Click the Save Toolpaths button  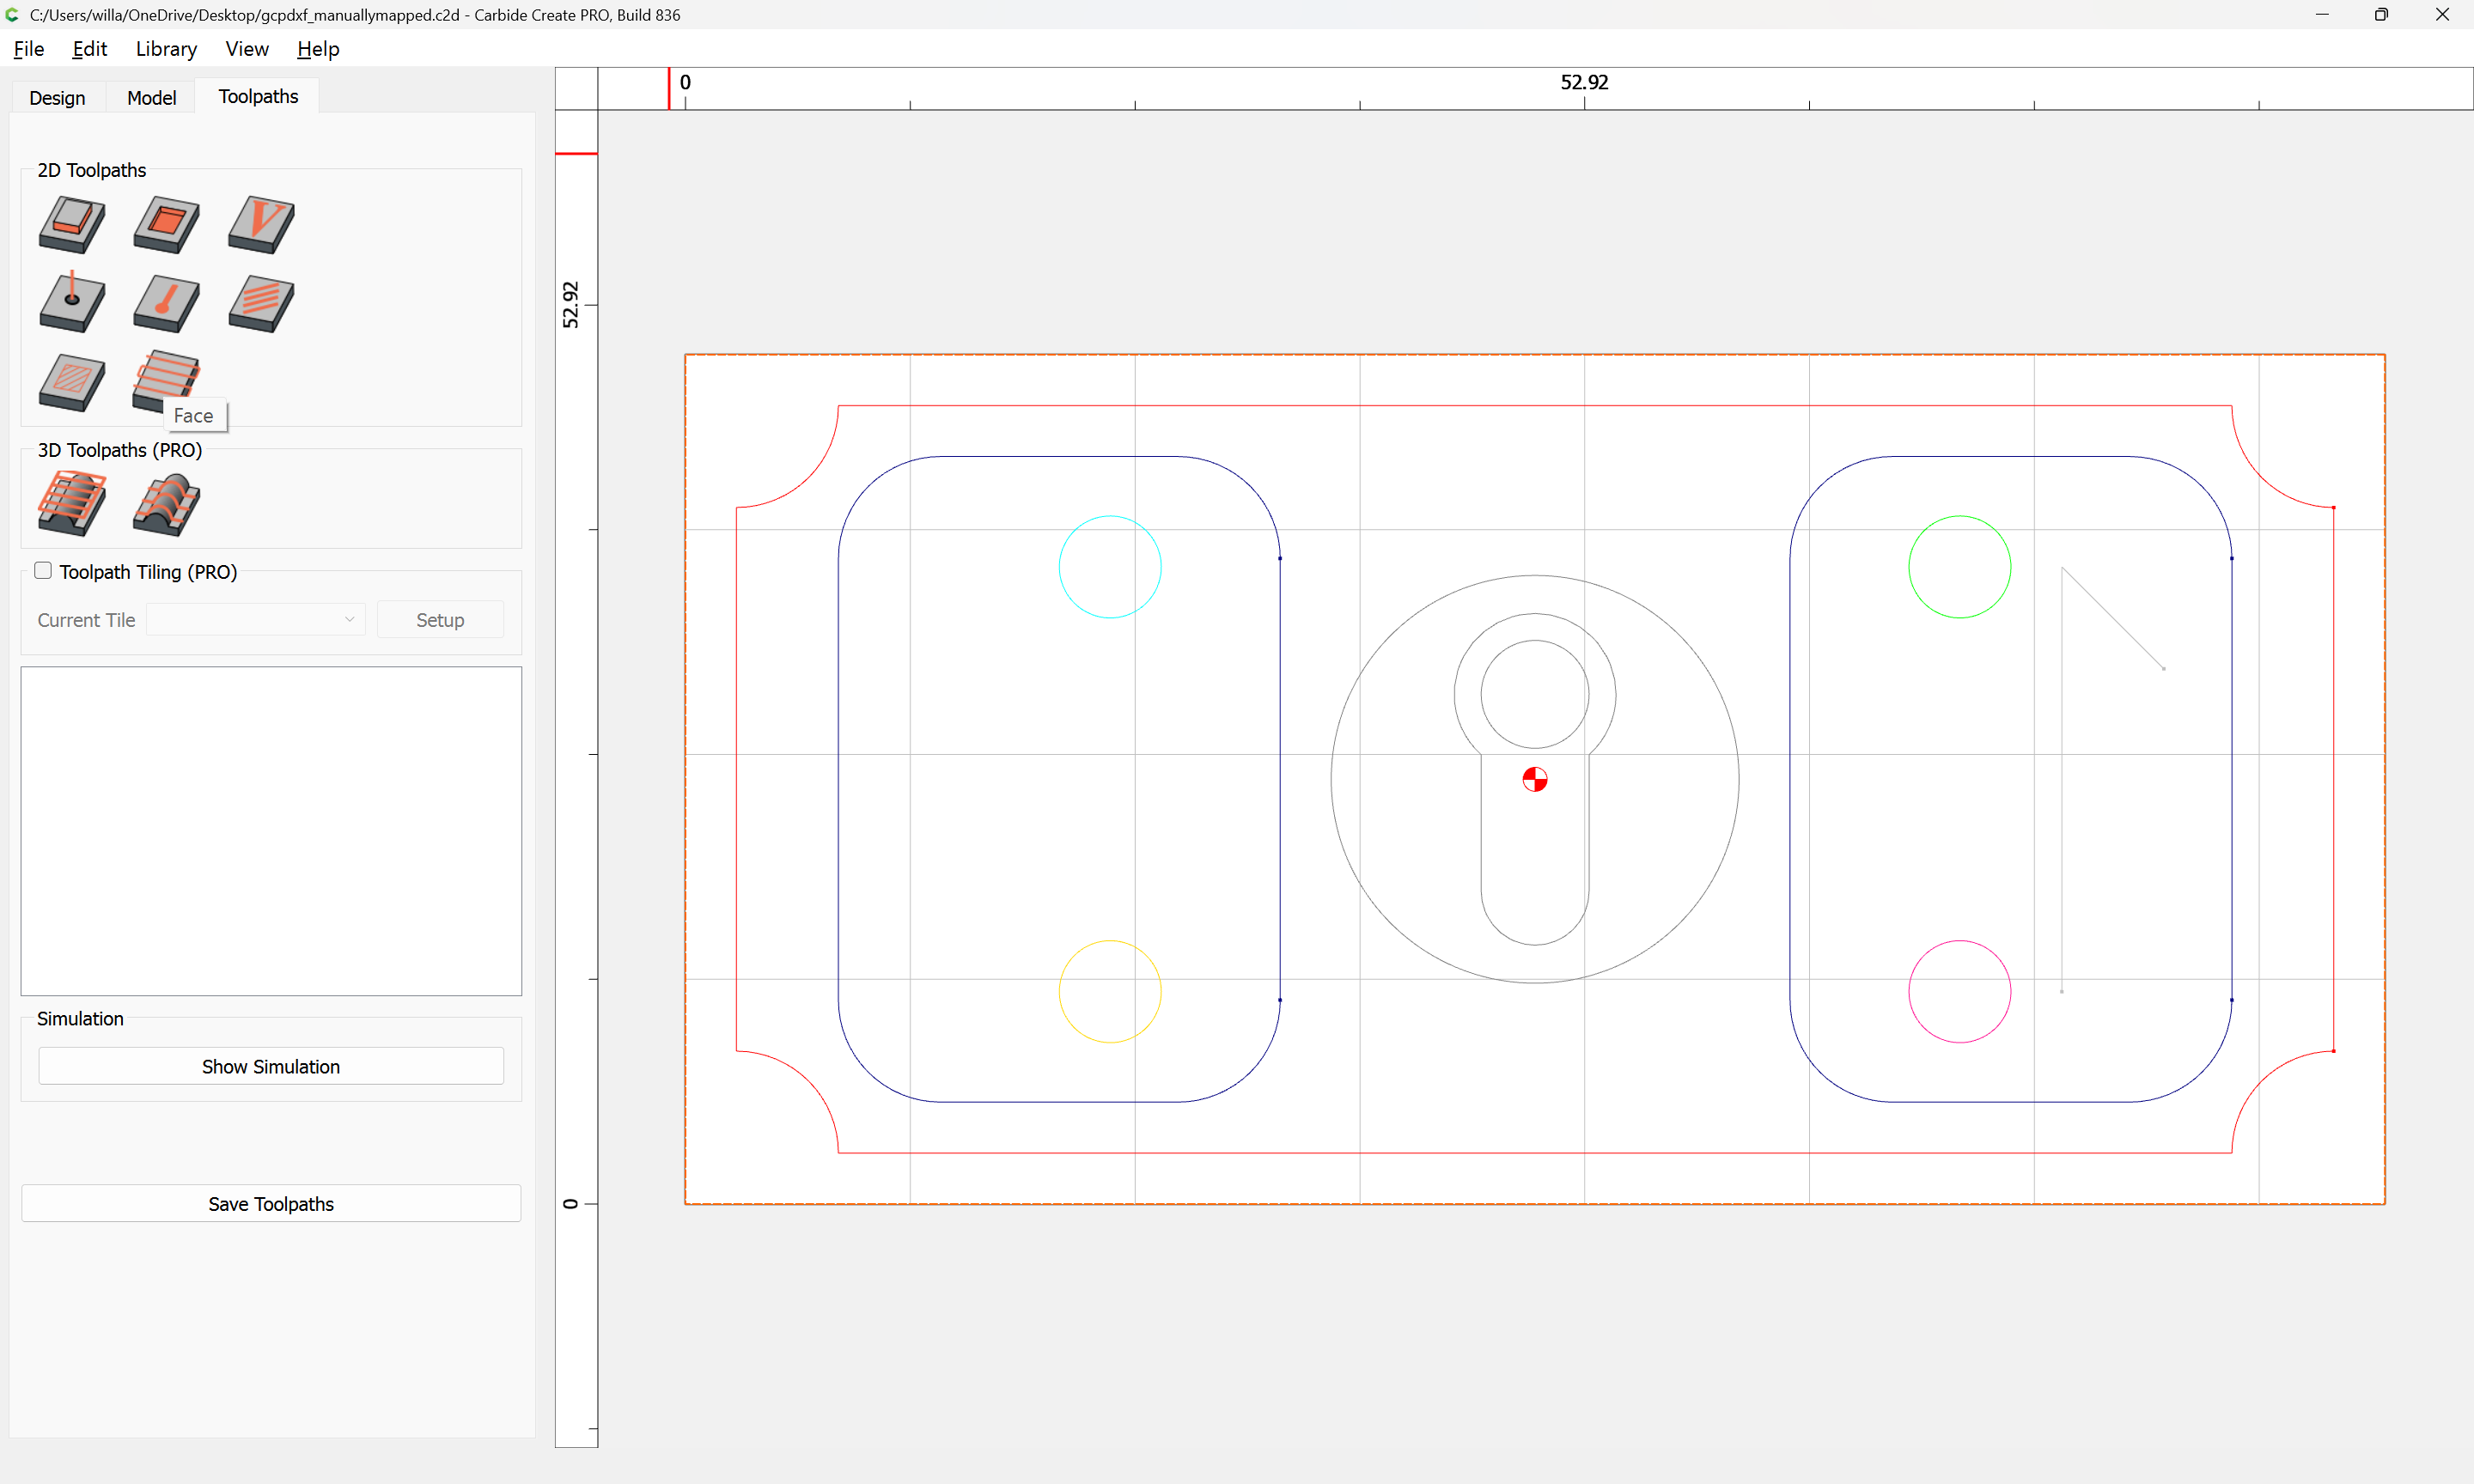(x=271, y=1203)
